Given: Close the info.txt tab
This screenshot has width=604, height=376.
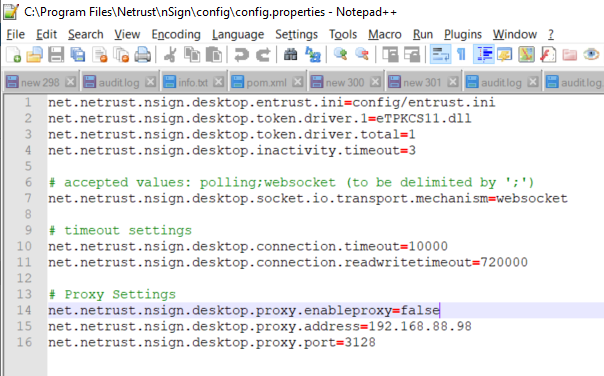Looking at the screenshot, I should [x=218, y=82].
